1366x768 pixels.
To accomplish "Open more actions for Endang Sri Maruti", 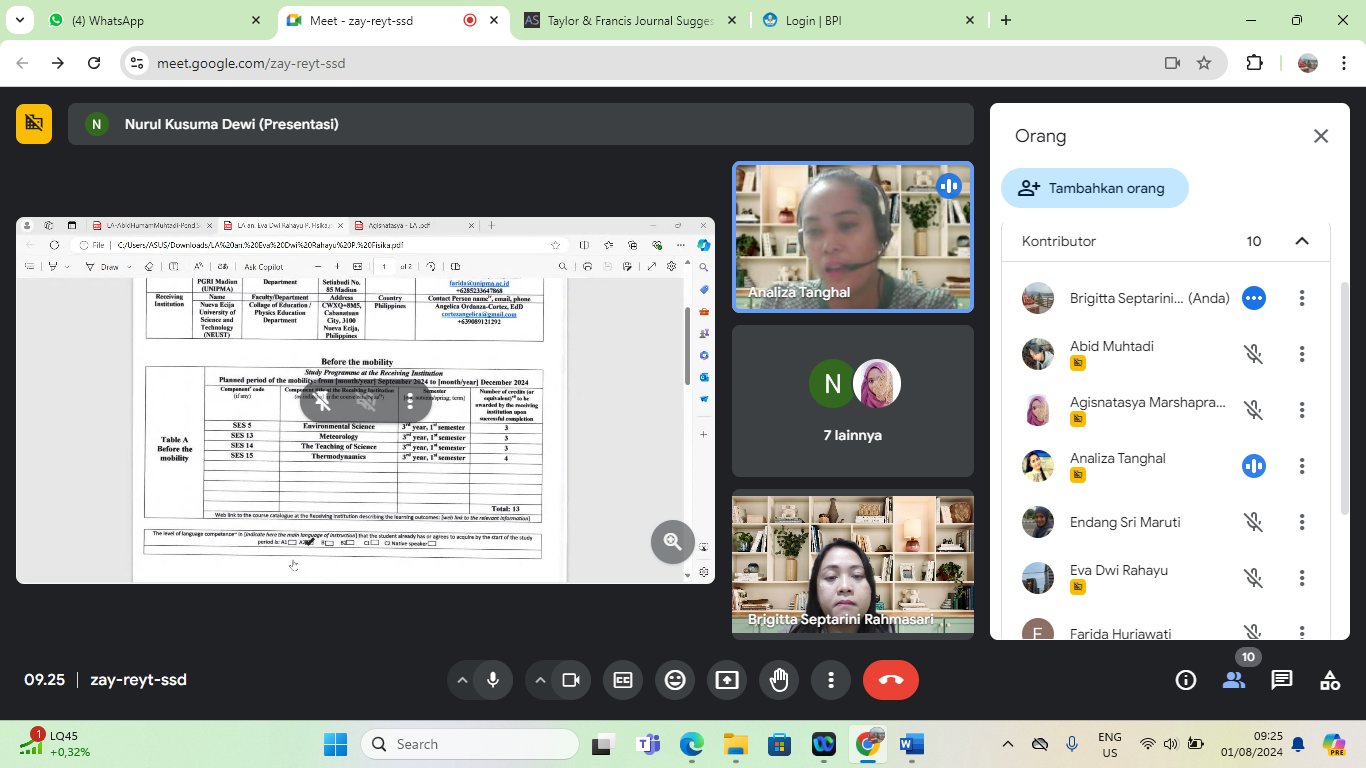I will pos(1302,522).
